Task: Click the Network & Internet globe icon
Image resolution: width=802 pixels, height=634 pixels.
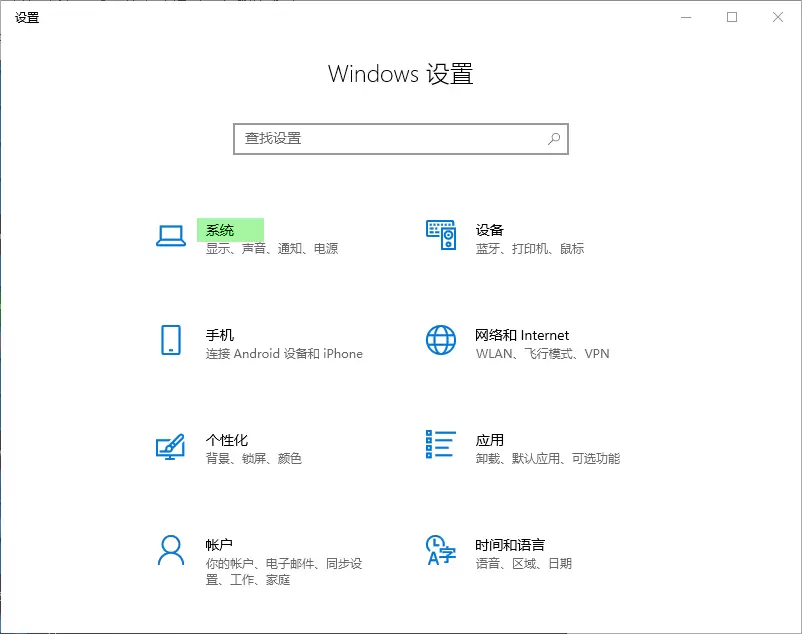Action: [x=441, y=340]
